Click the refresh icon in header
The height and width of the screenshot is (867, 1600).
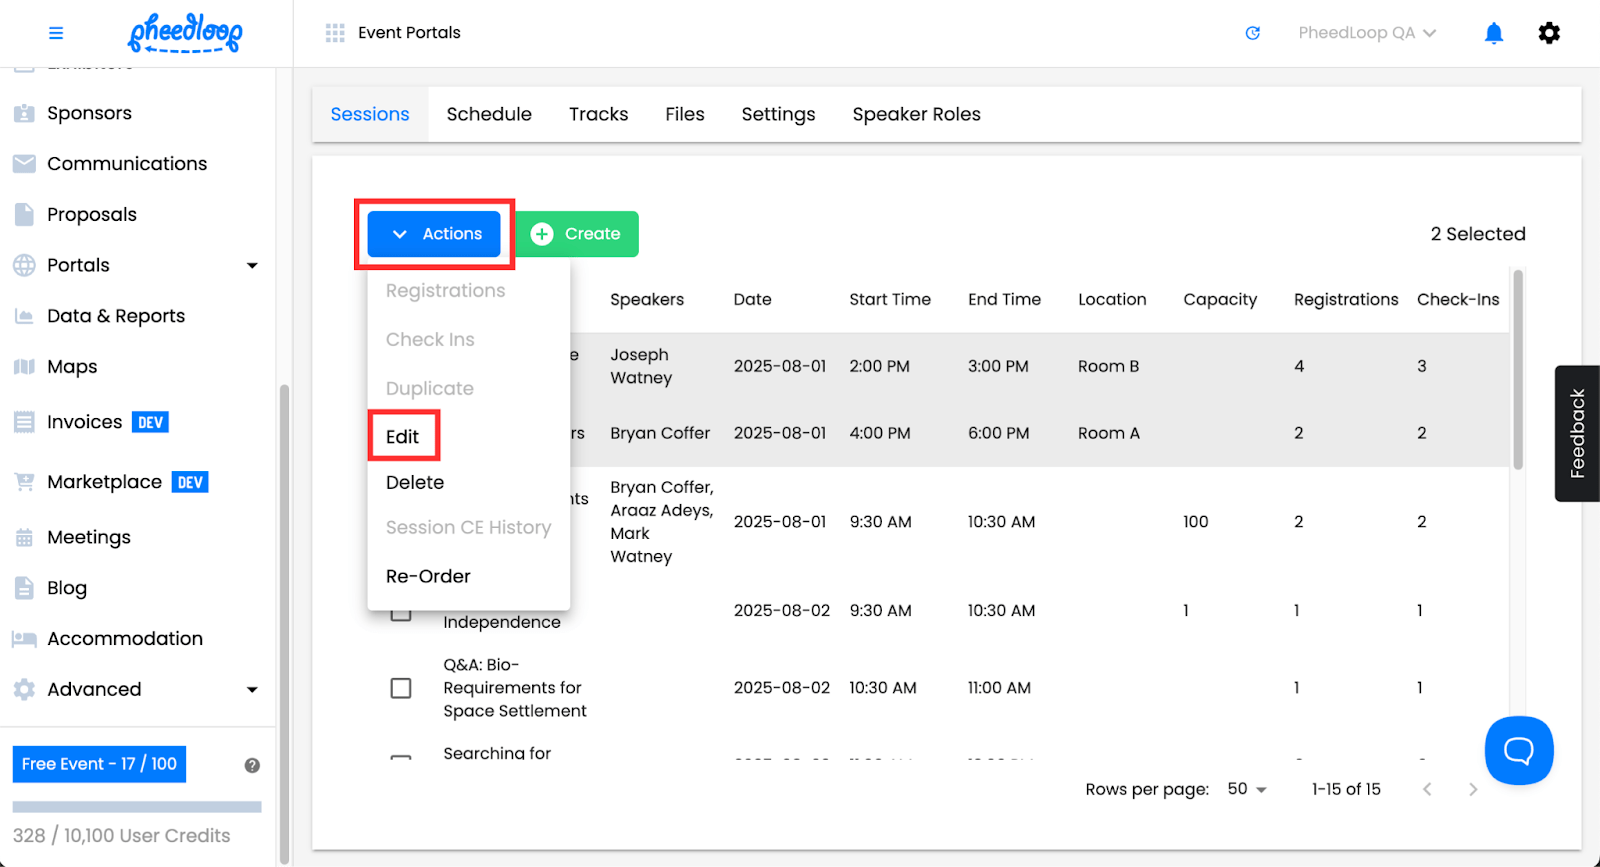click(1252, 33)
